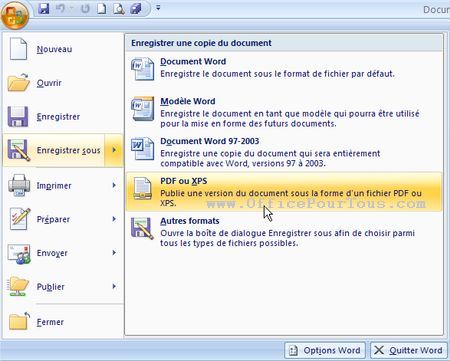Choose the PDF ou XPS option
This screenshot has height=361, width=450.
284,192
